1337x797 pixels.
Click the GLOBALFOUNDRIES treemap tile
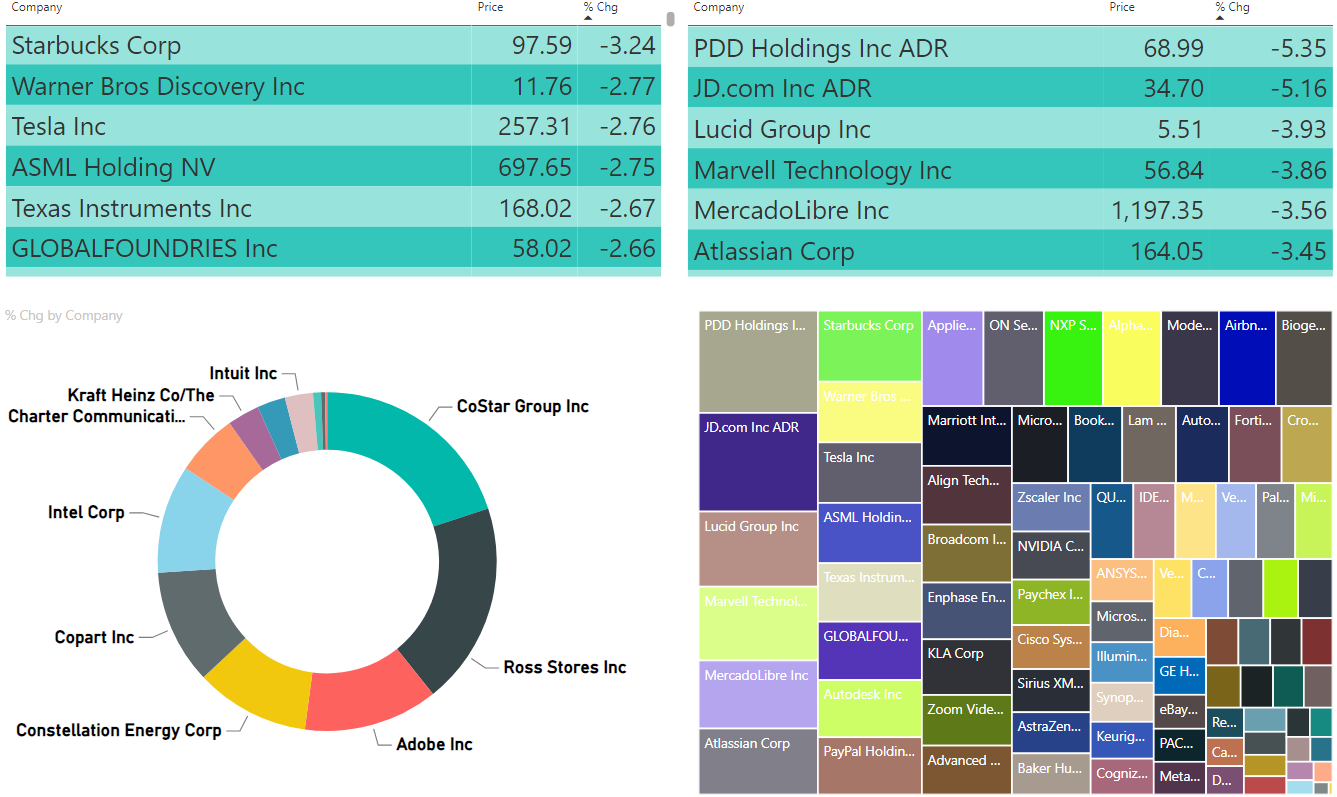coord(869,650)
